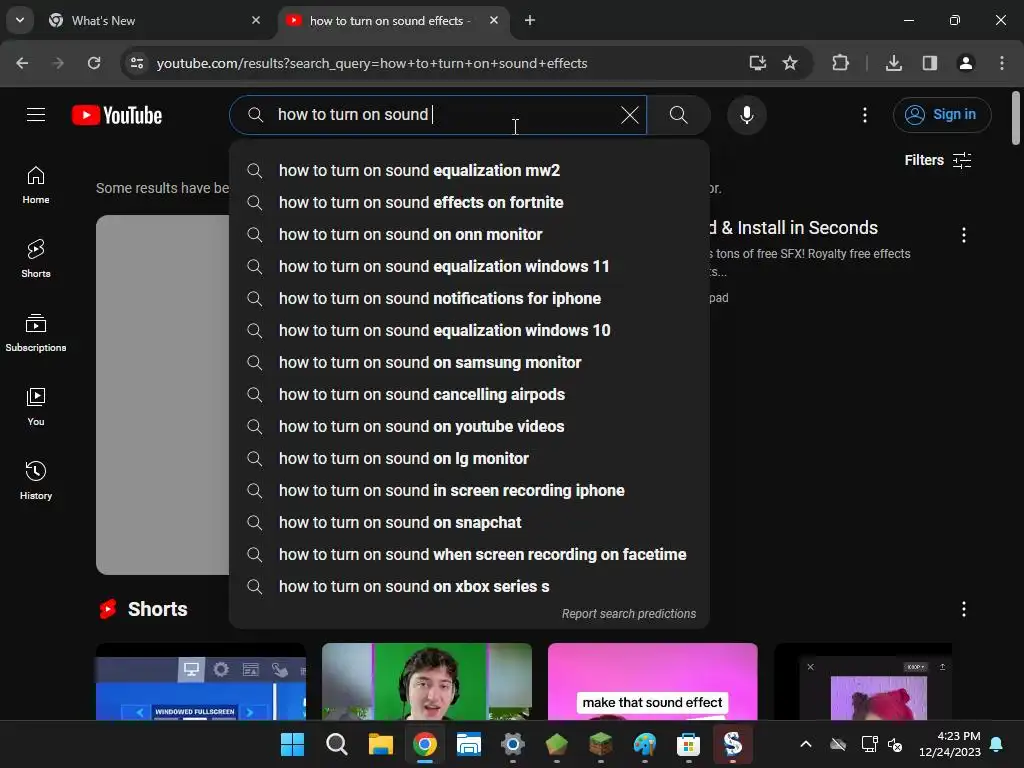Close the What's New tab

tap(256, 20)
